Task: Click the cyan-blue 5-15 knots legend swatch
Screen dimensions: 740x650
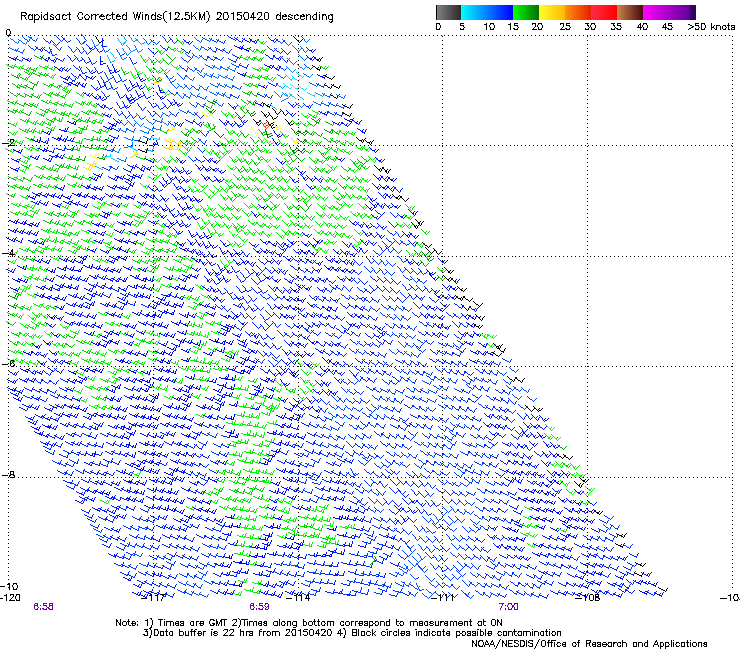Action: coord(487,12)
